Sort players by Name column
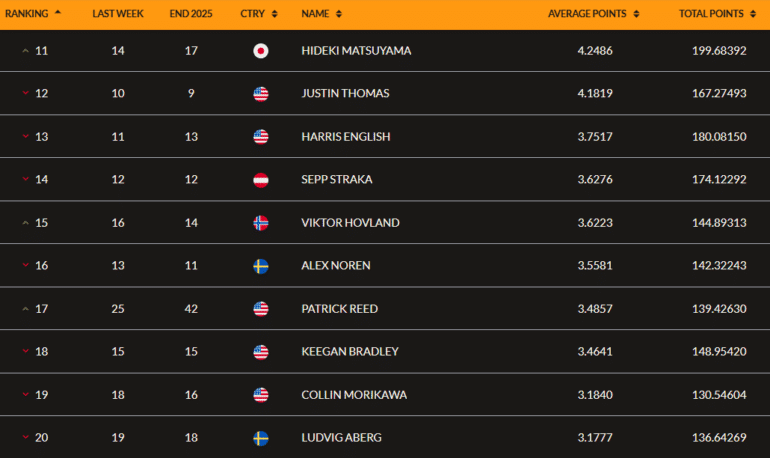This screenshot has height=458, width=770. [x=321, y=14]
